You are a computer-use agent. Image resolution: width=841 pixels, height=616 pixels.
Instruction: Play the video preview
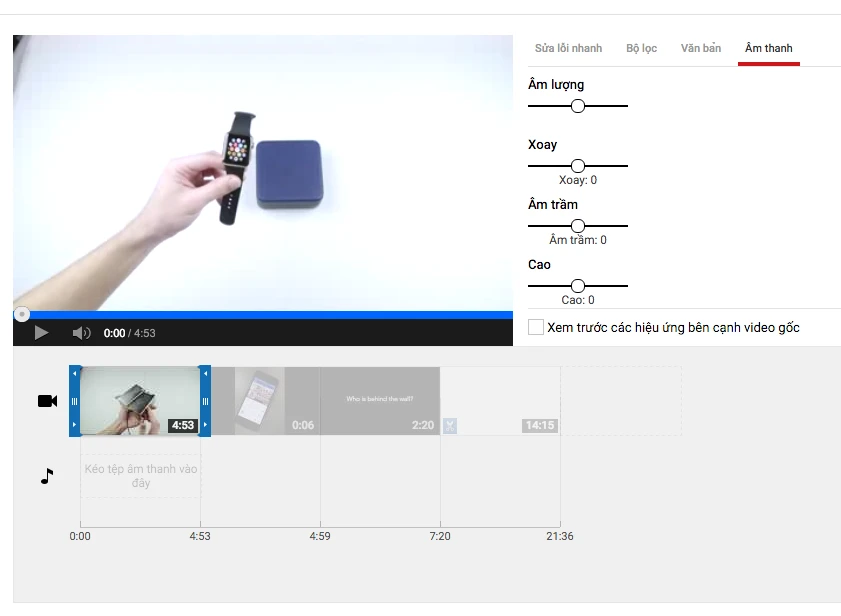click(x=40, y=333)
